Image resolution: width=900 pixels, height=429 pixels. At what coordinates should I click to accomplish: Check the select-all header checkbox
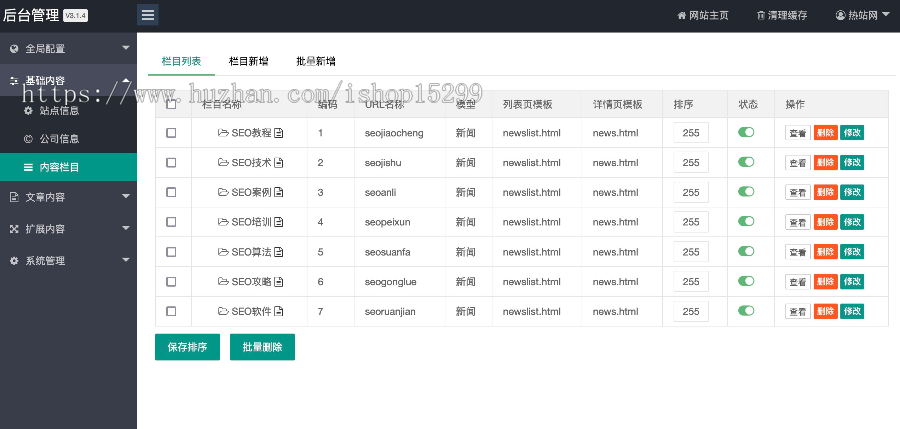(171, 104)
